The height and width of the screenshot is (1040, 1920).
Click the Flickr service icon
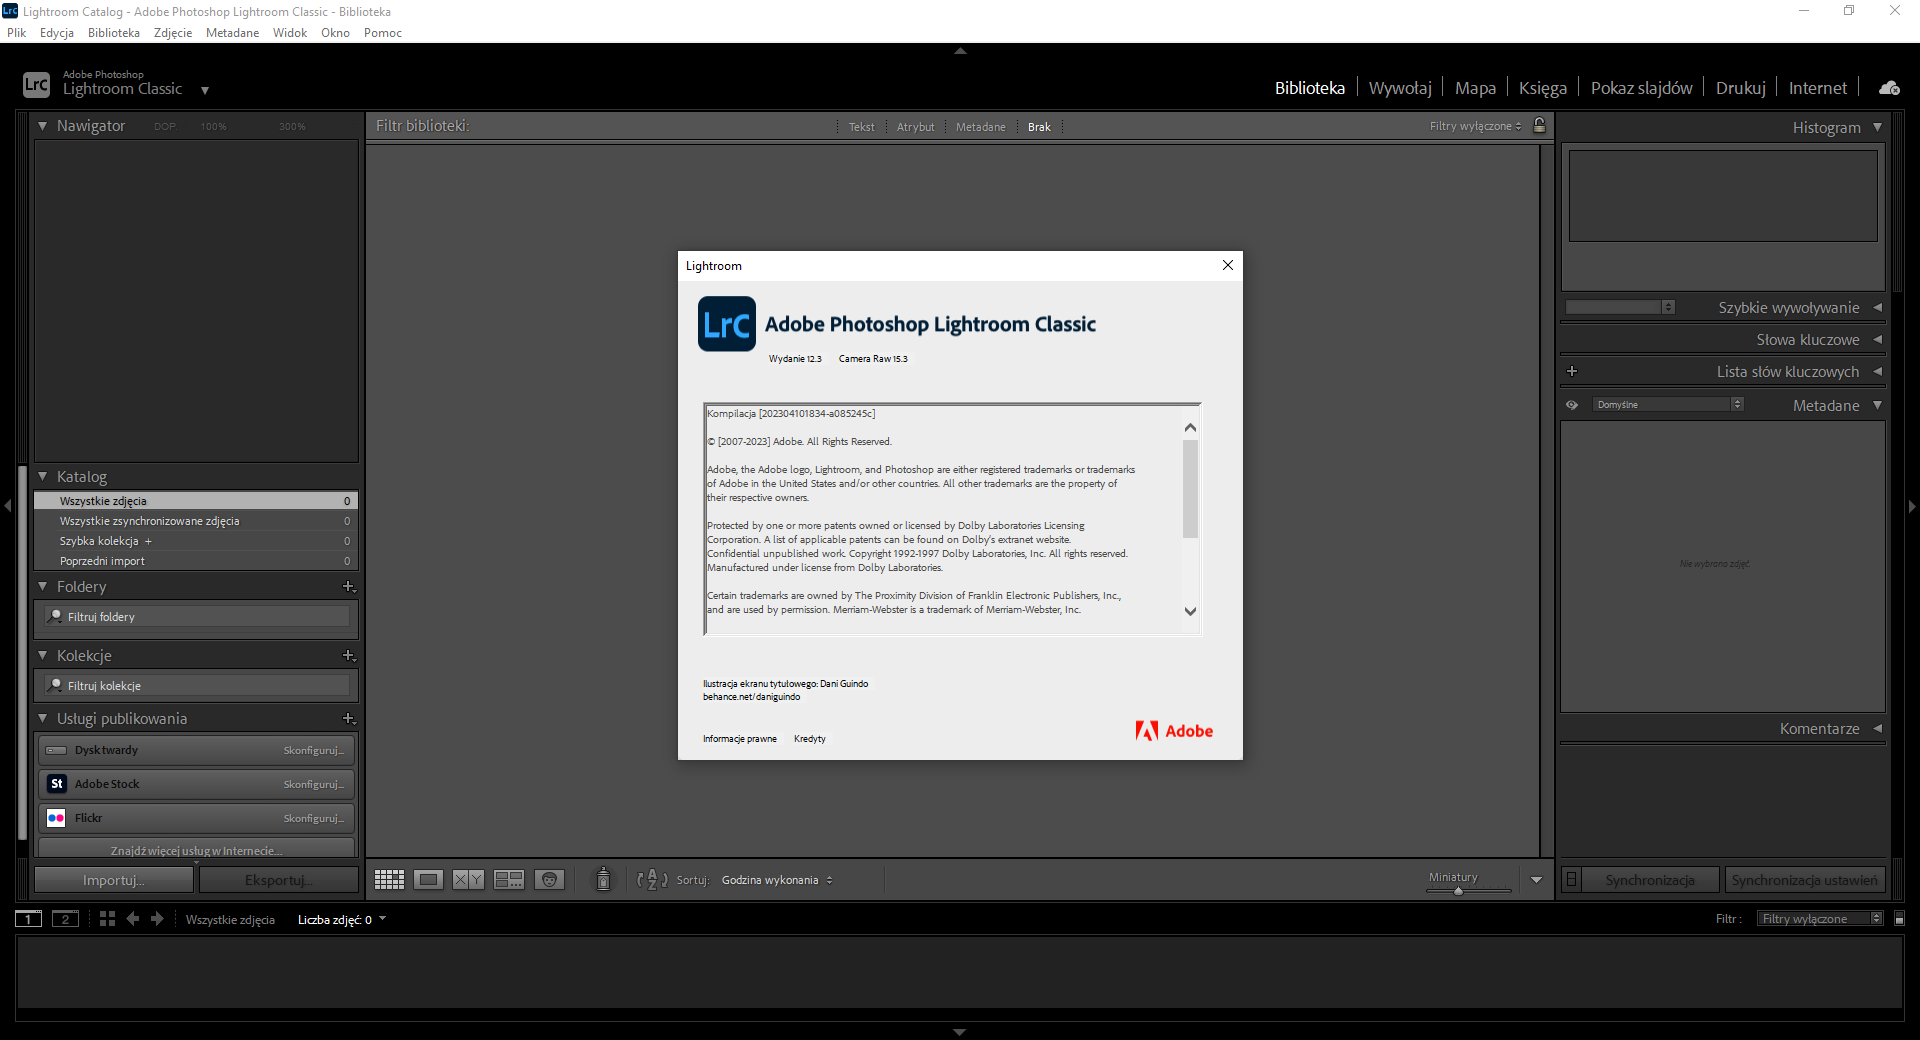click(56, 818)
